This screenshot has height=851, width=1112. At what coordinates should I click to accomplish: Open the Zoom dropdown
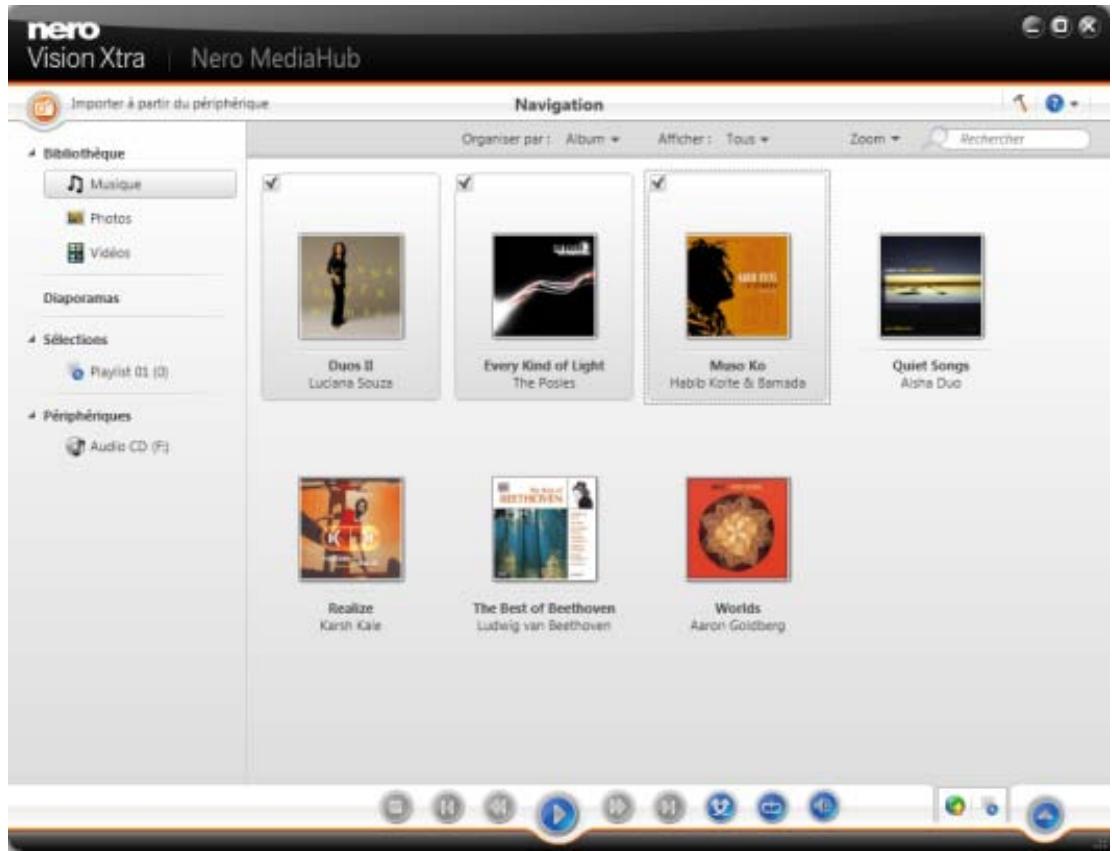pos(875,139)
